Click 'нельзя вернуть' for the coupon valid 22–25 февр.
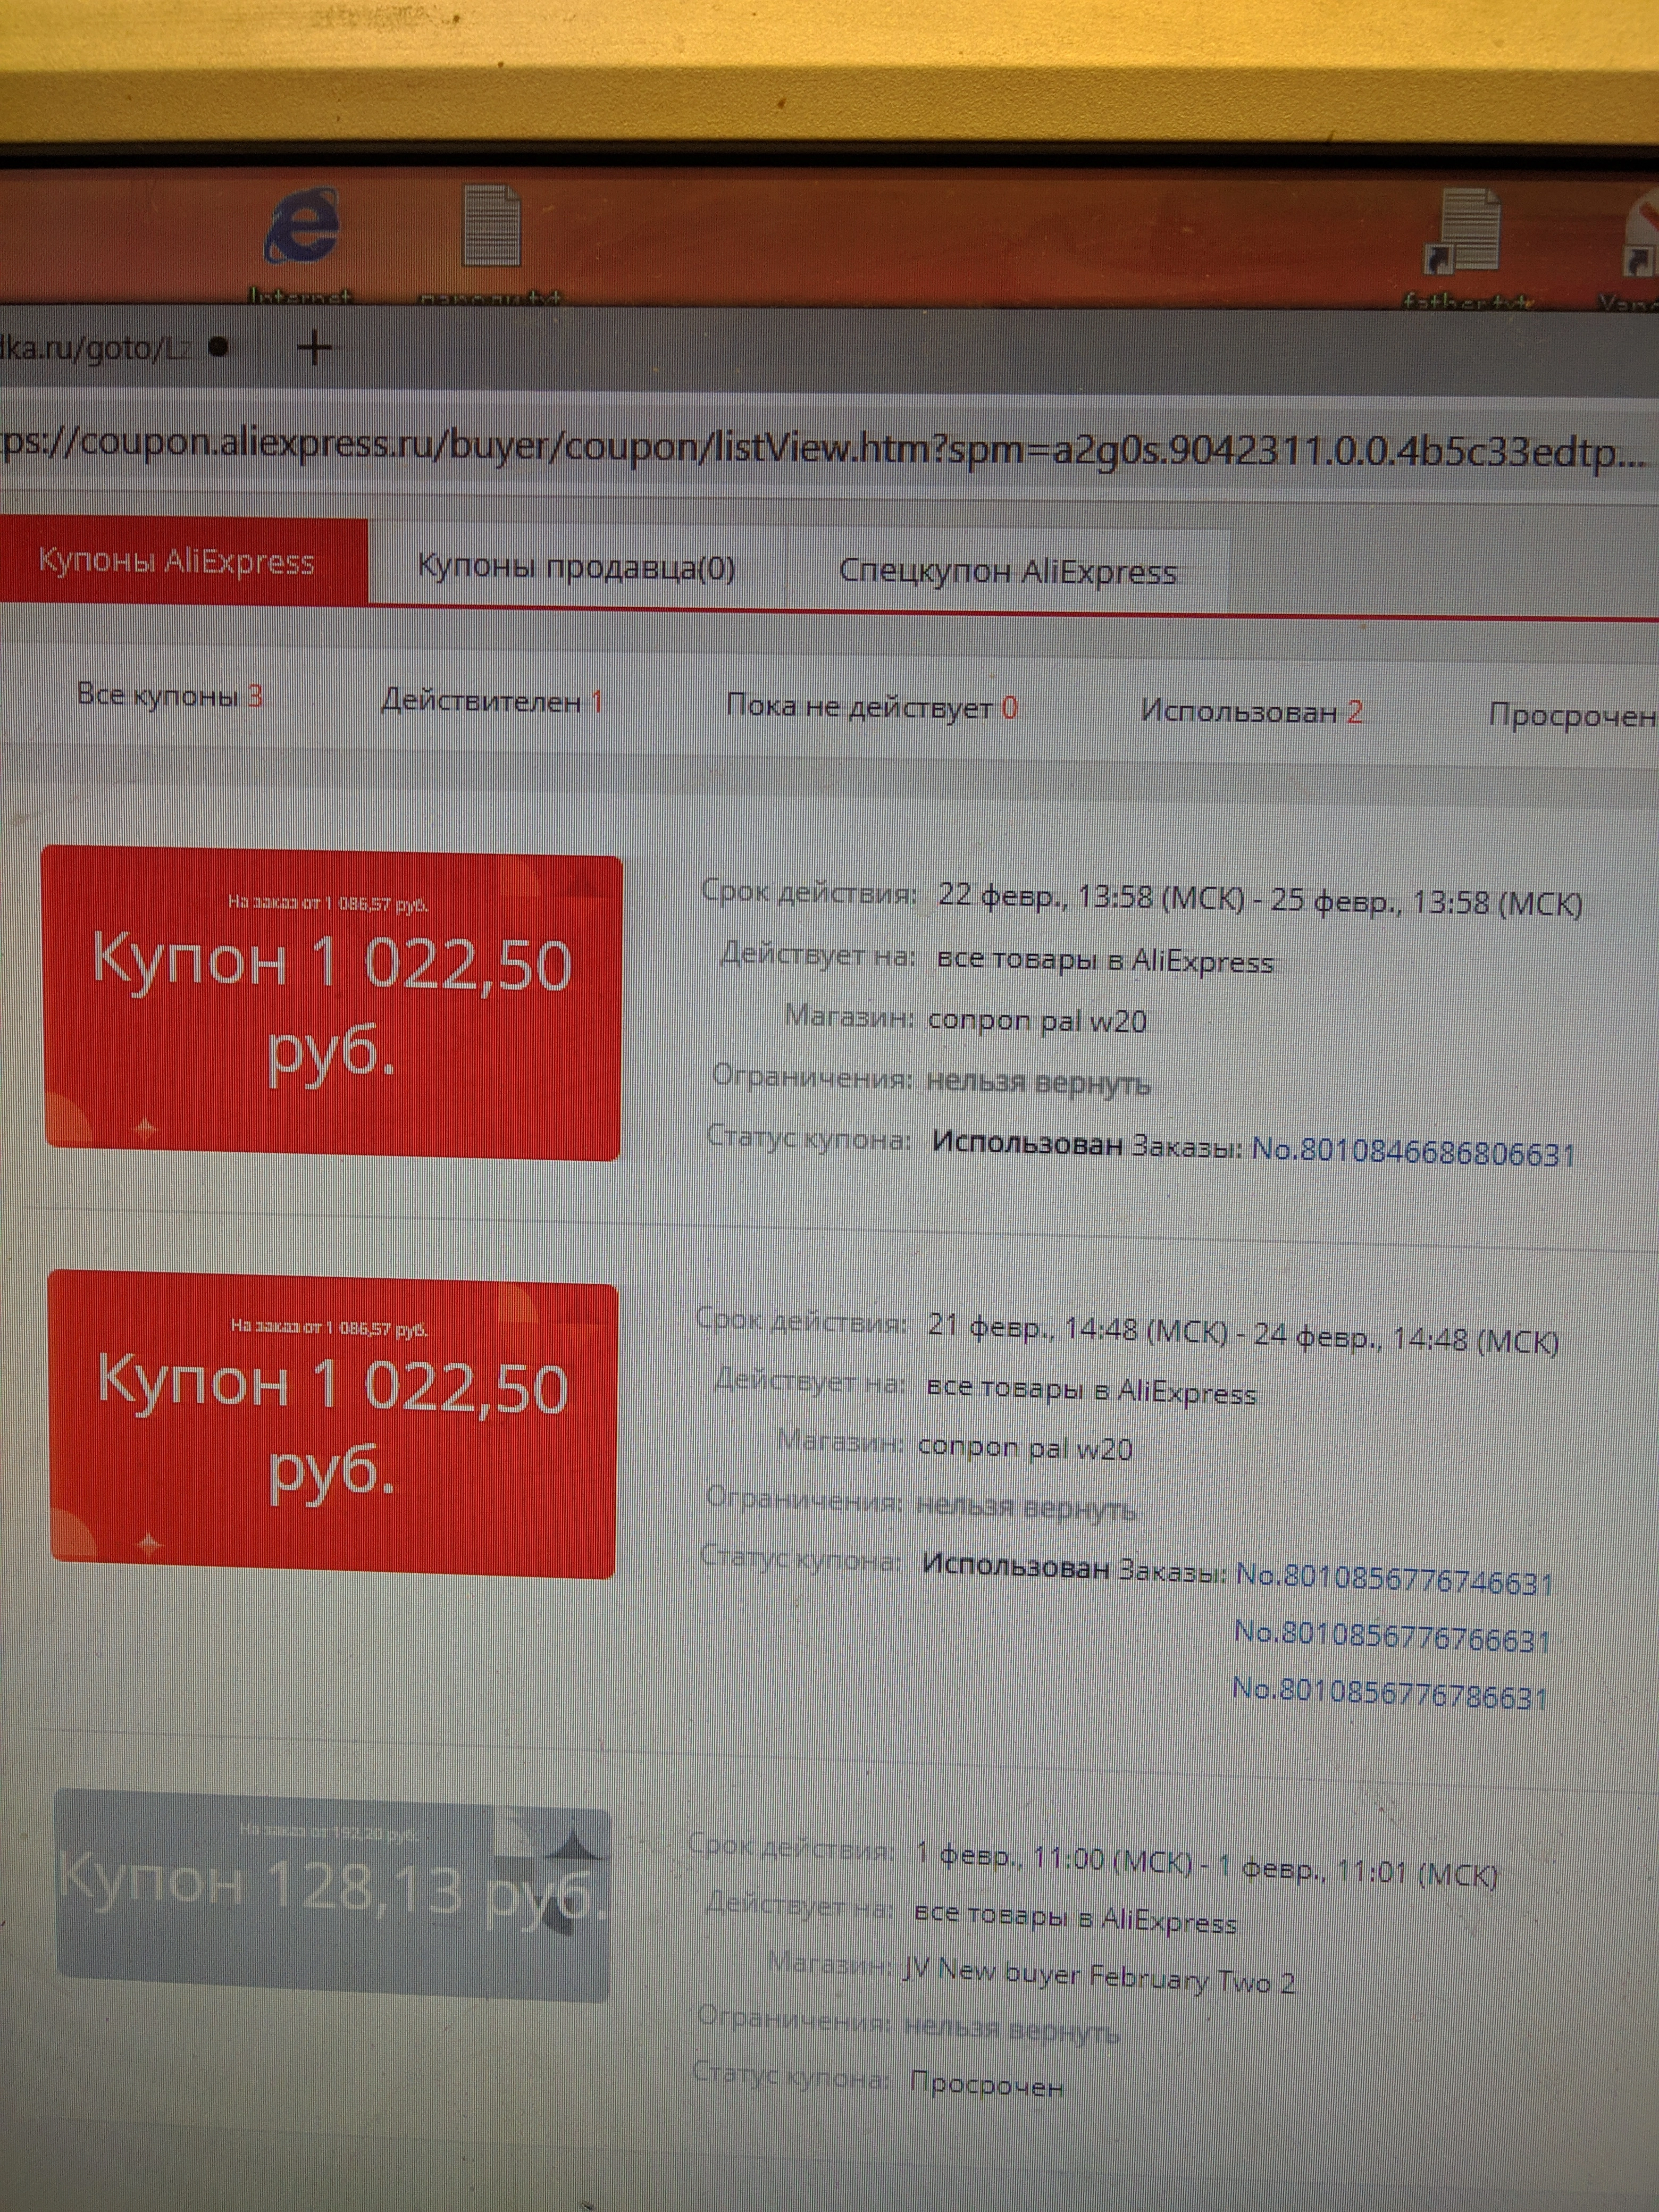 point(1038,1083)
